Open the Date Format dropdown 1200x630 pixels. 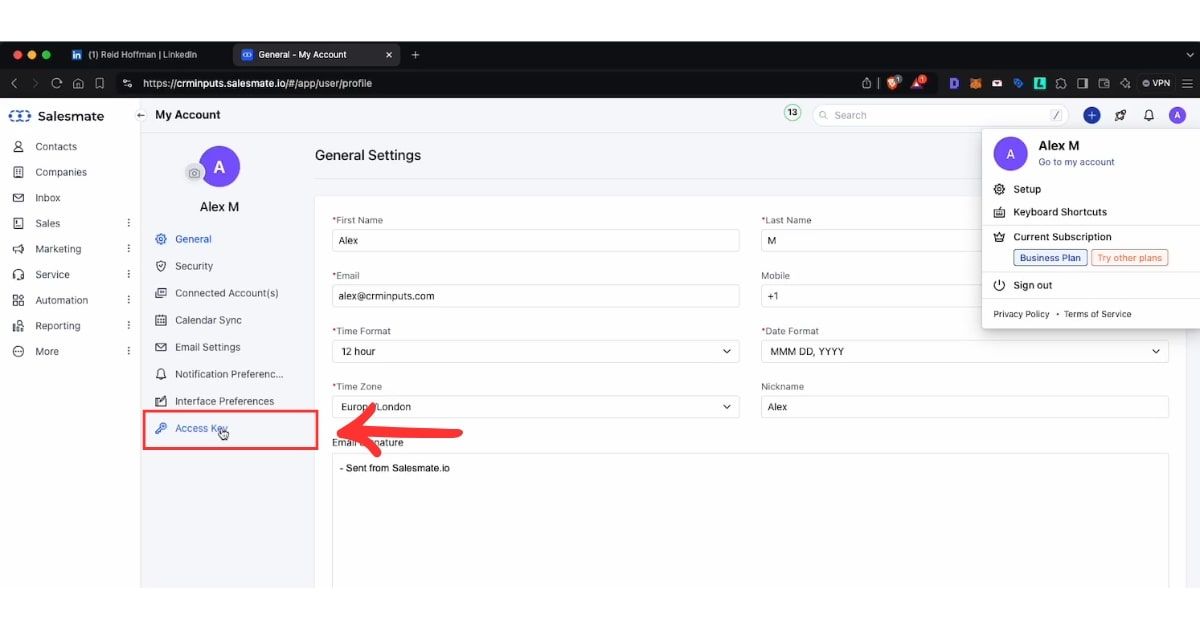tap(965, 351)
